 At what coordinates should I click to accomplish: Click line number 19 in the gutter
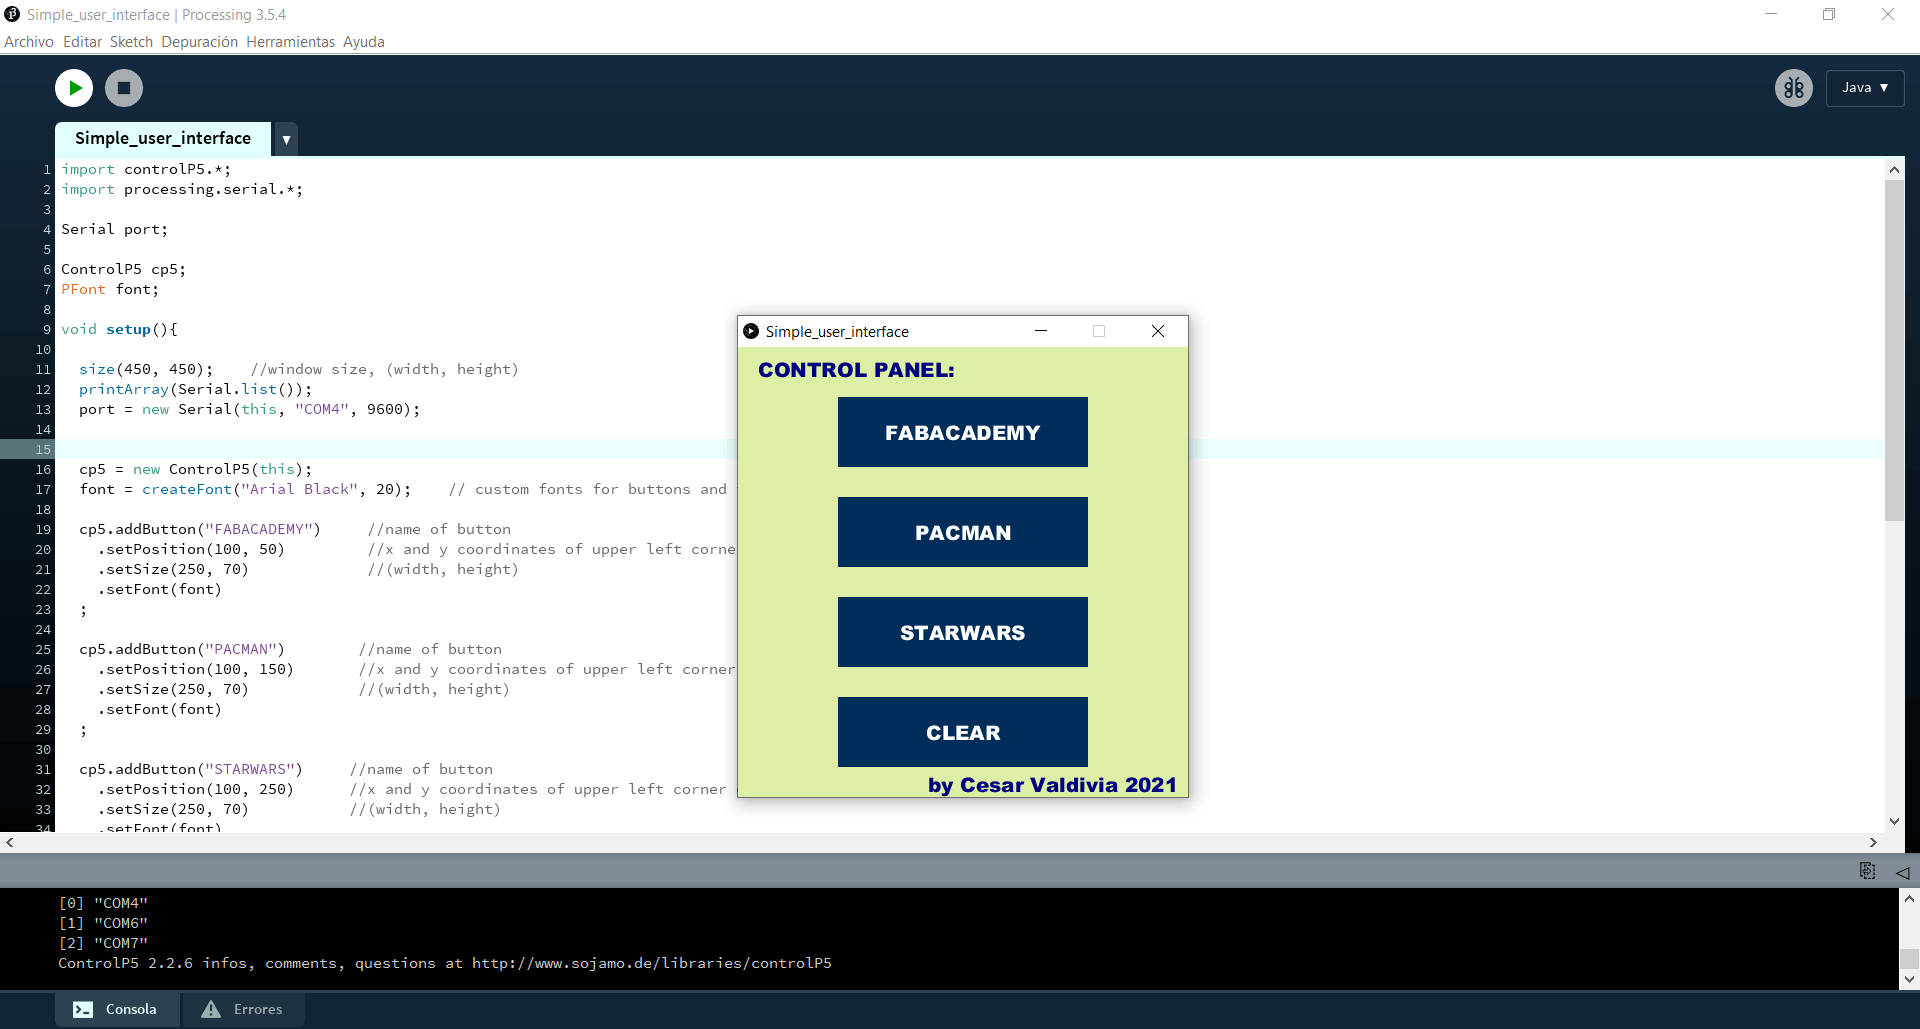tap(43, 529)
